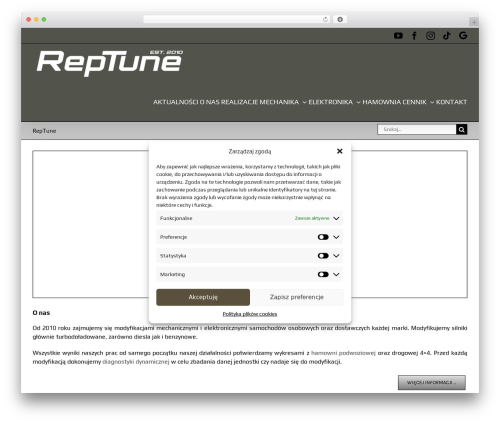Open the Facebook social icon

point(414,36)
